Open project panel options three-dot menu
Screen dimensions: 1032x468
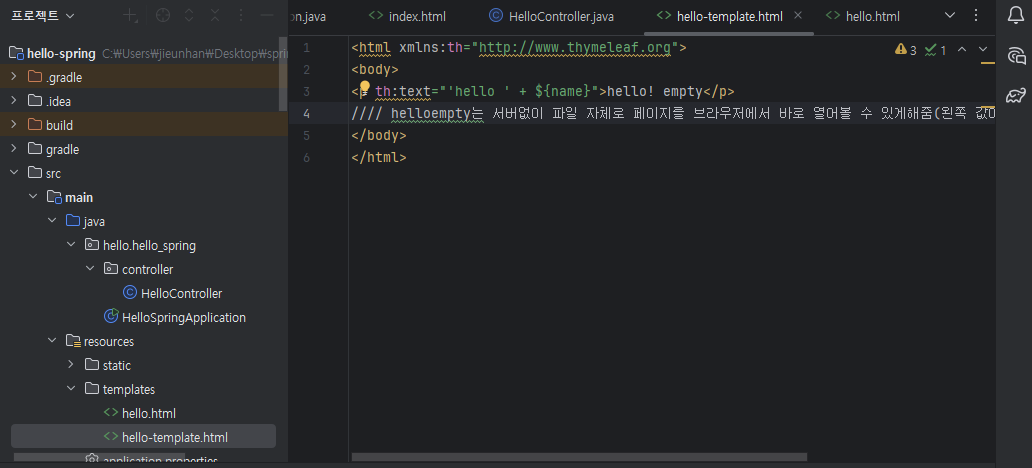coord(241,16)
